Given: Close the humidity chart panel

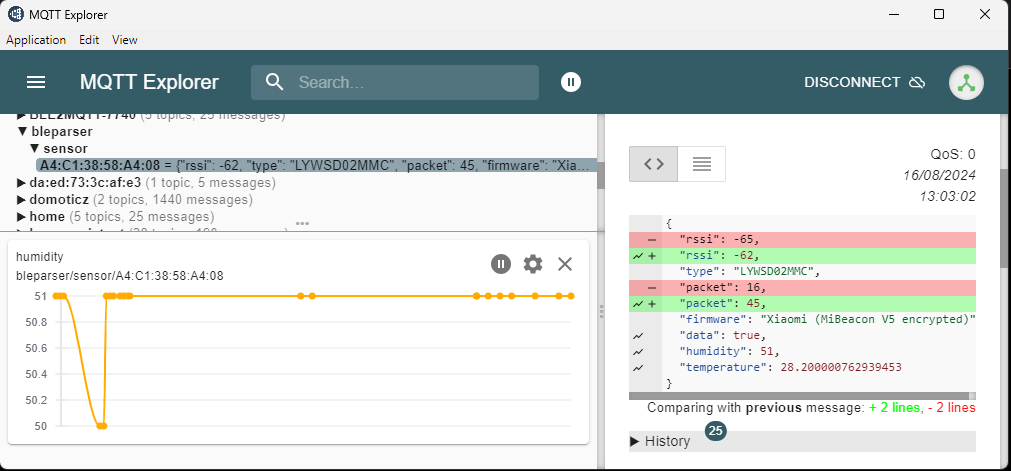Looking at the screenshot, I should [565, 264].
